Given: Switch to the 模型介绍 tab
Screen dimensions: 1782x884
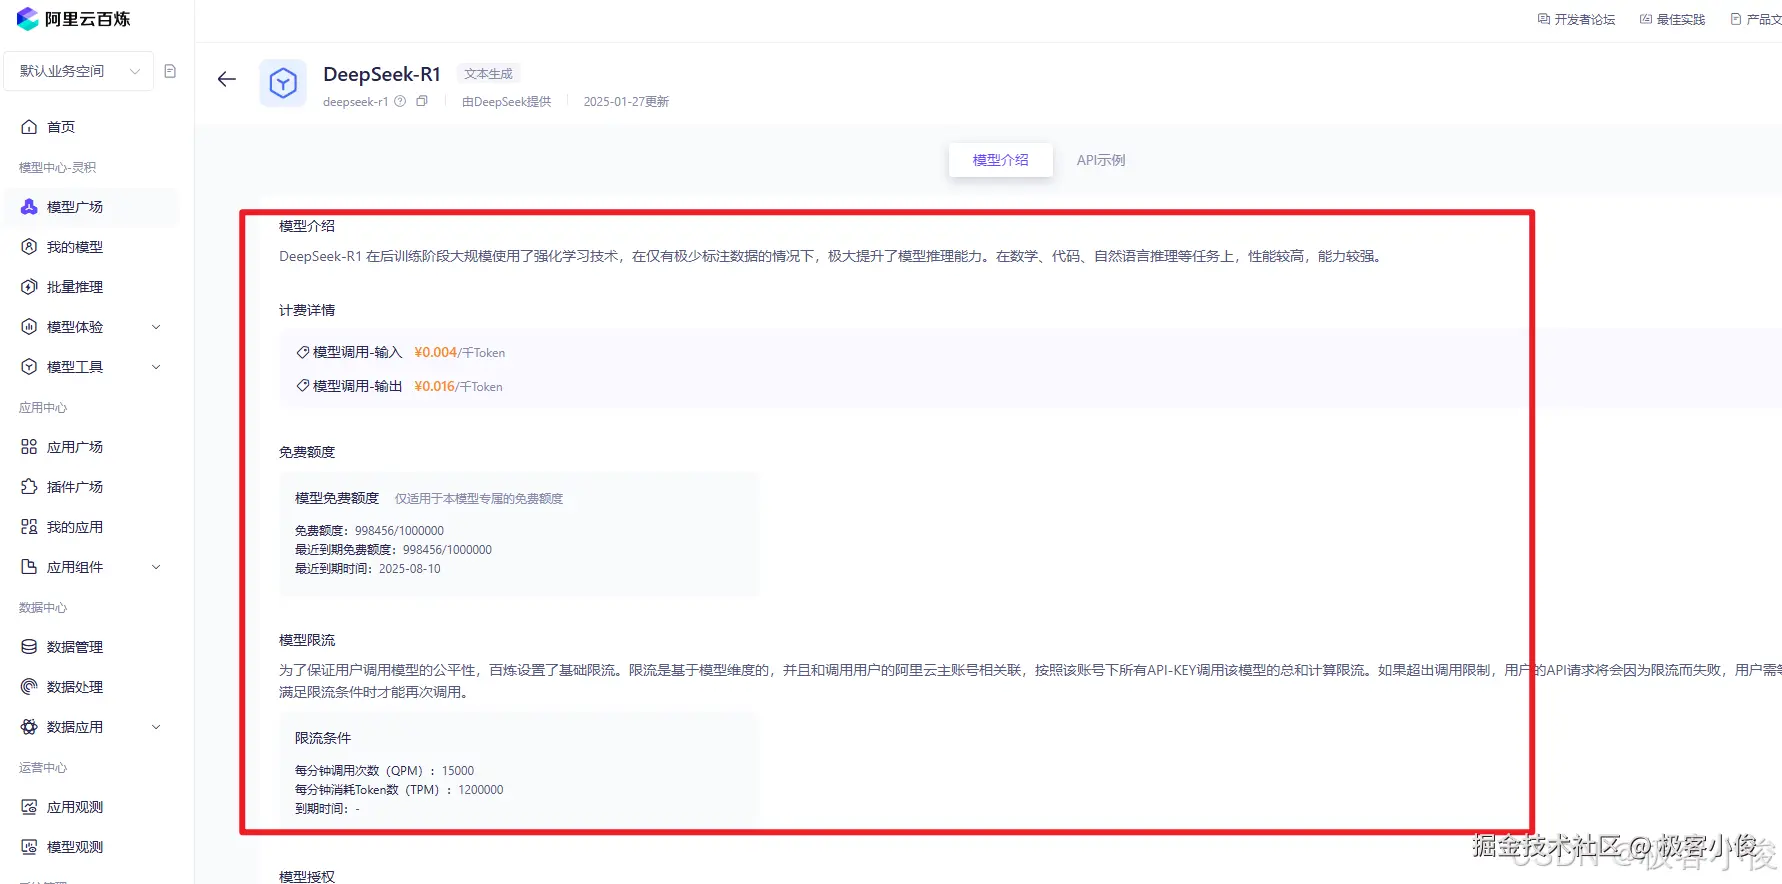Looking at the screenshot, I should click(x=1000, y=160).
